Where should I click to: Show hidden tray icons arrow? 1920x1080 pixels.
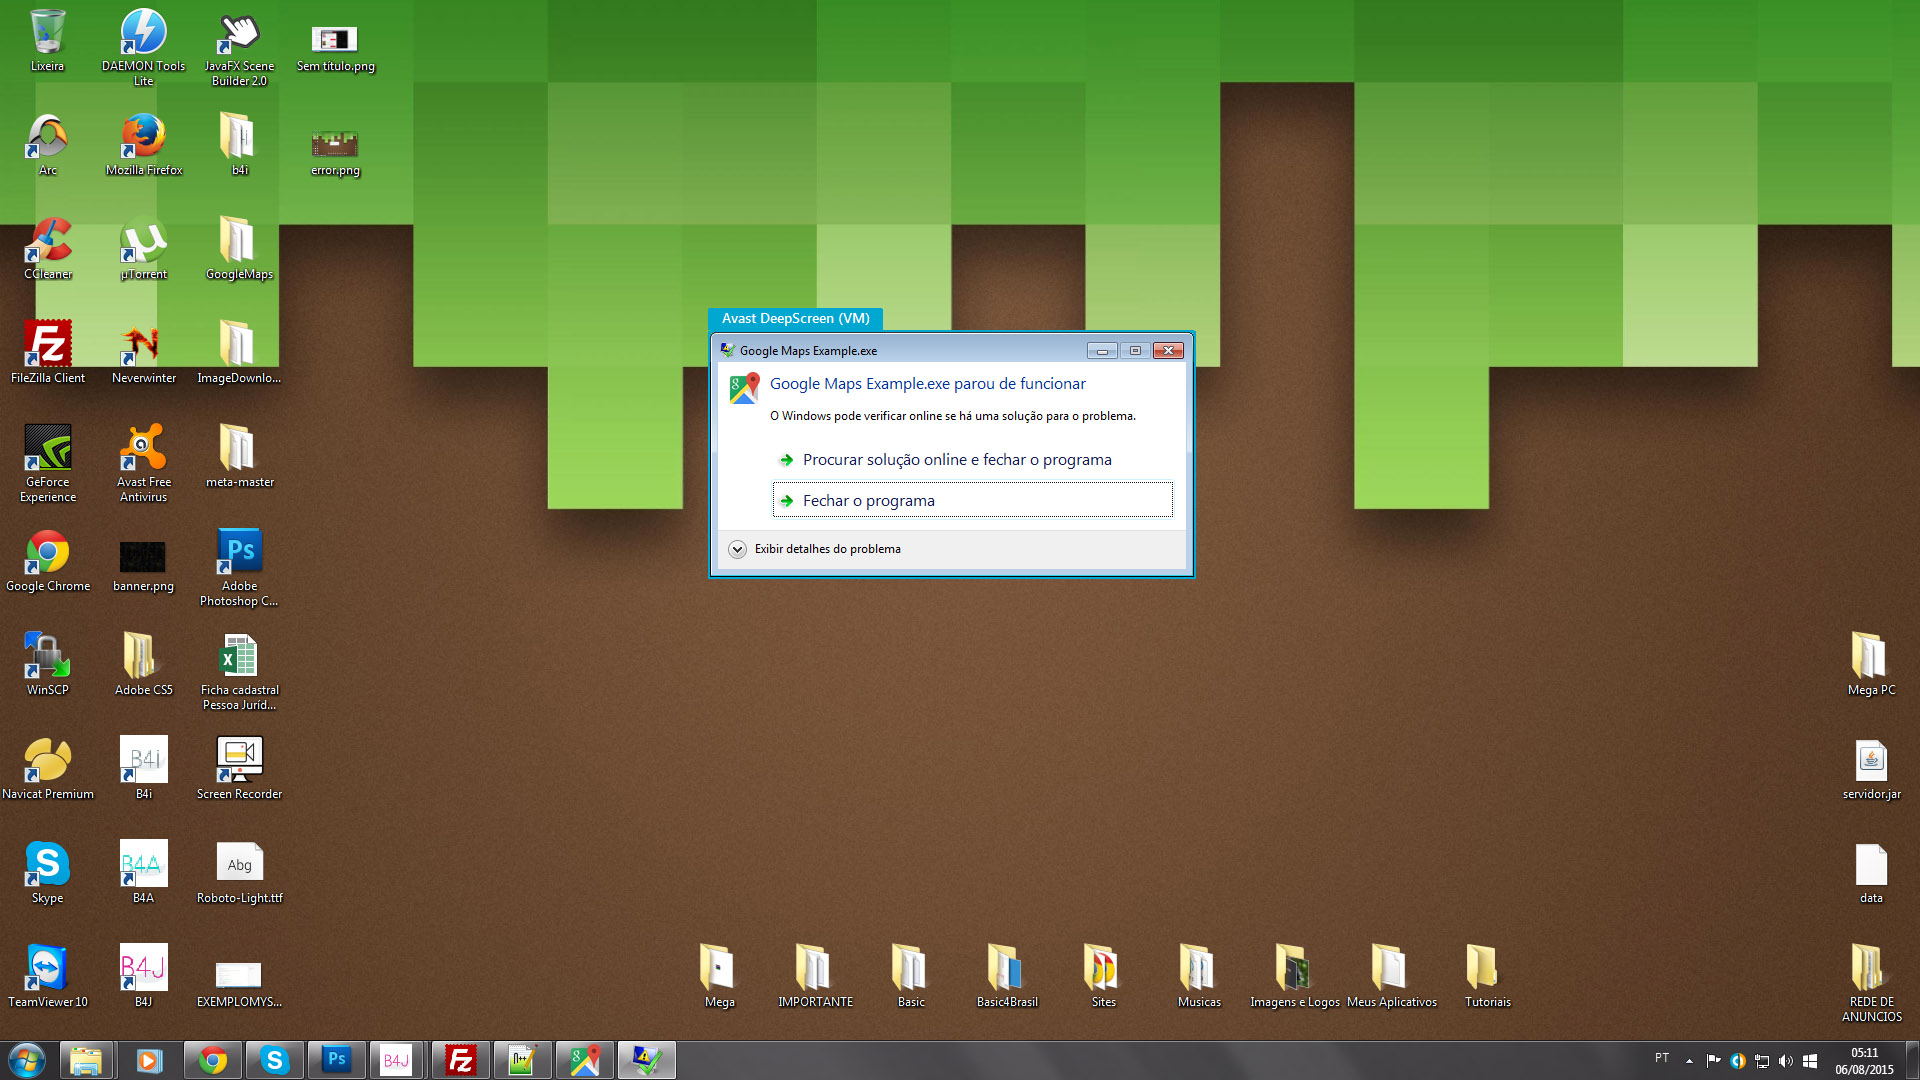(1689, 1061)
